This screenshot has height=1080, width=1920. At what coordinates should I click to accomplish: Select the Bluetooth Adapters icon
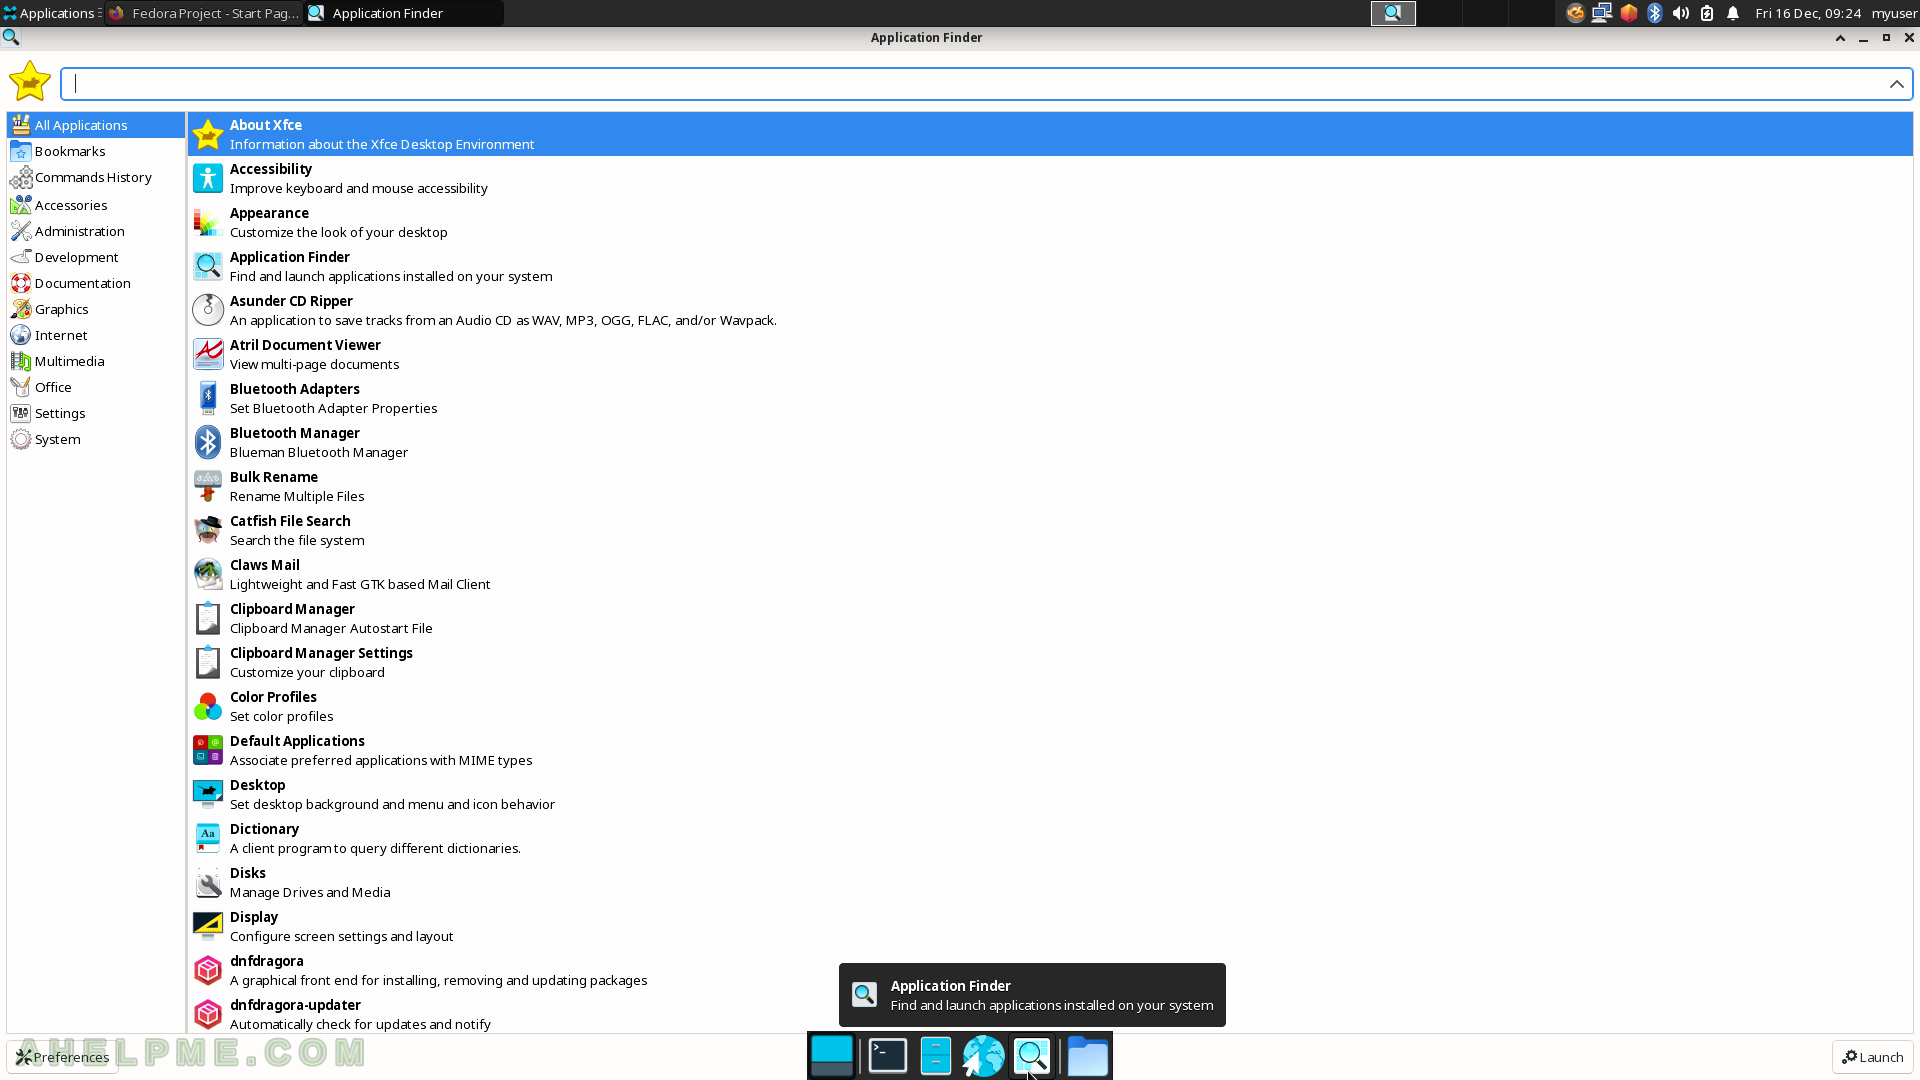pos(208,398)
